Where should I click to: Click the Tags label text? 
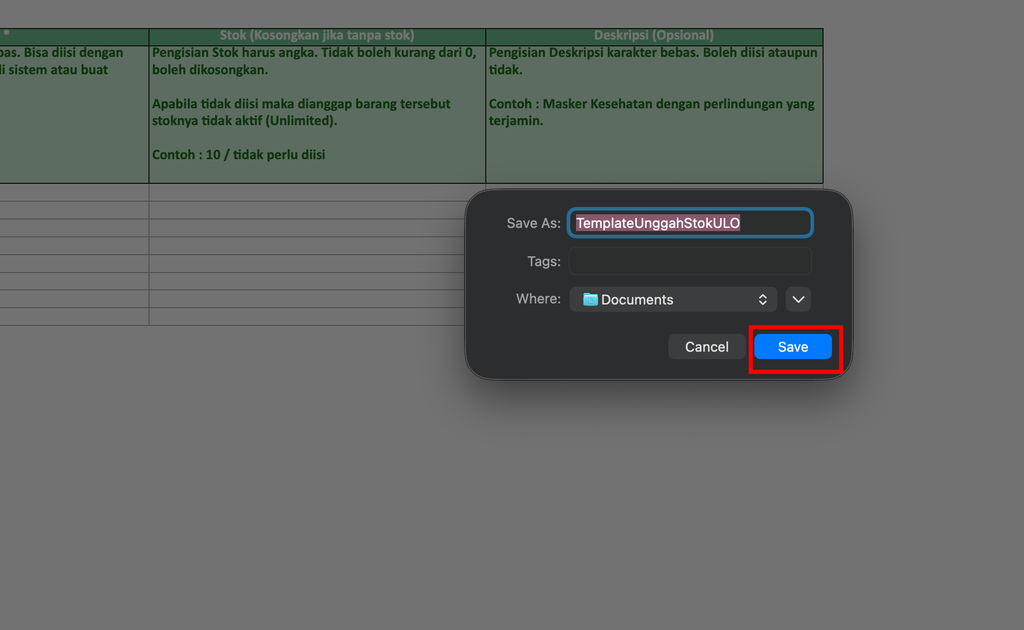tap(544, 261)
